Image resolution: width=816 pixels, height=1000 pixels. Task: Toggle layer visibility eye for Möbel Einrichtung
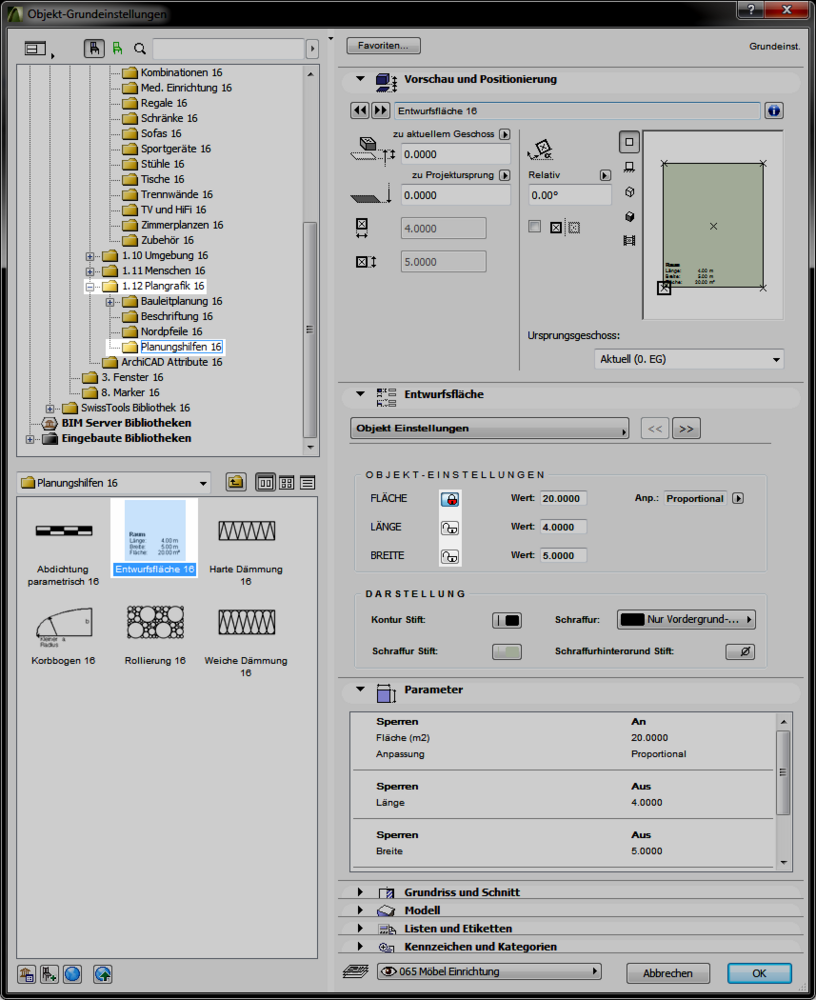(388, 971)
